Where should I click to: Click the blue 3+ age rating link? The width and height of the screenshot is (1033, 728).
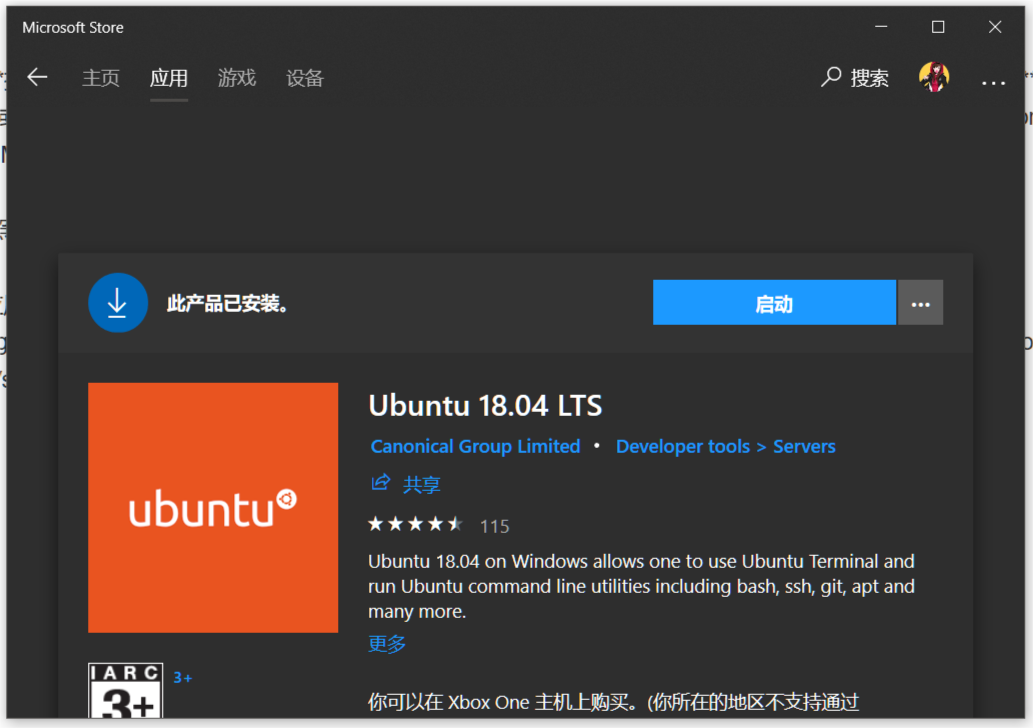point(182,678)
